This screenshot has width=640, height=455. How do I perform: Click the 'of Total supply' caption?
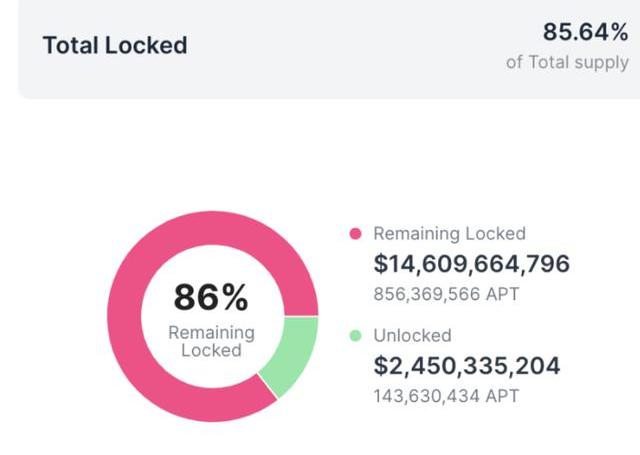tap(568, 62)
